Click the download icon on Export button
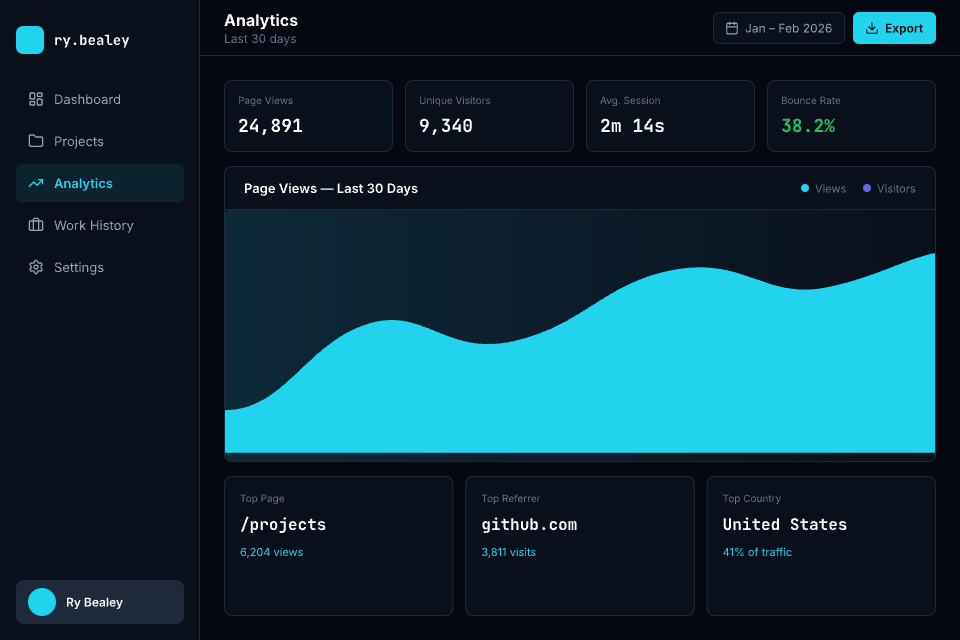The width and height of the screenshot is (960, 640). pos(872,28)
